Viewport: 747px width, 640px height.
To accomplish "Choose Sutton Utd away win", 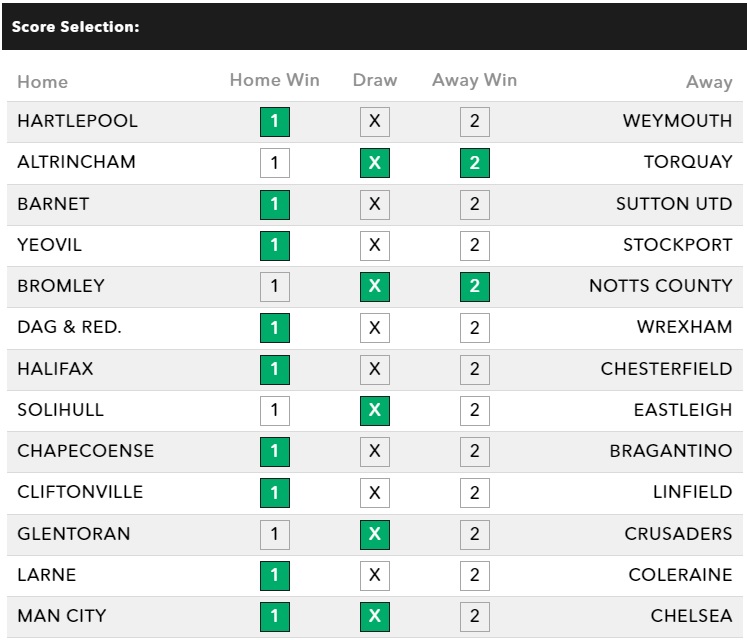I will pos(475,204).
